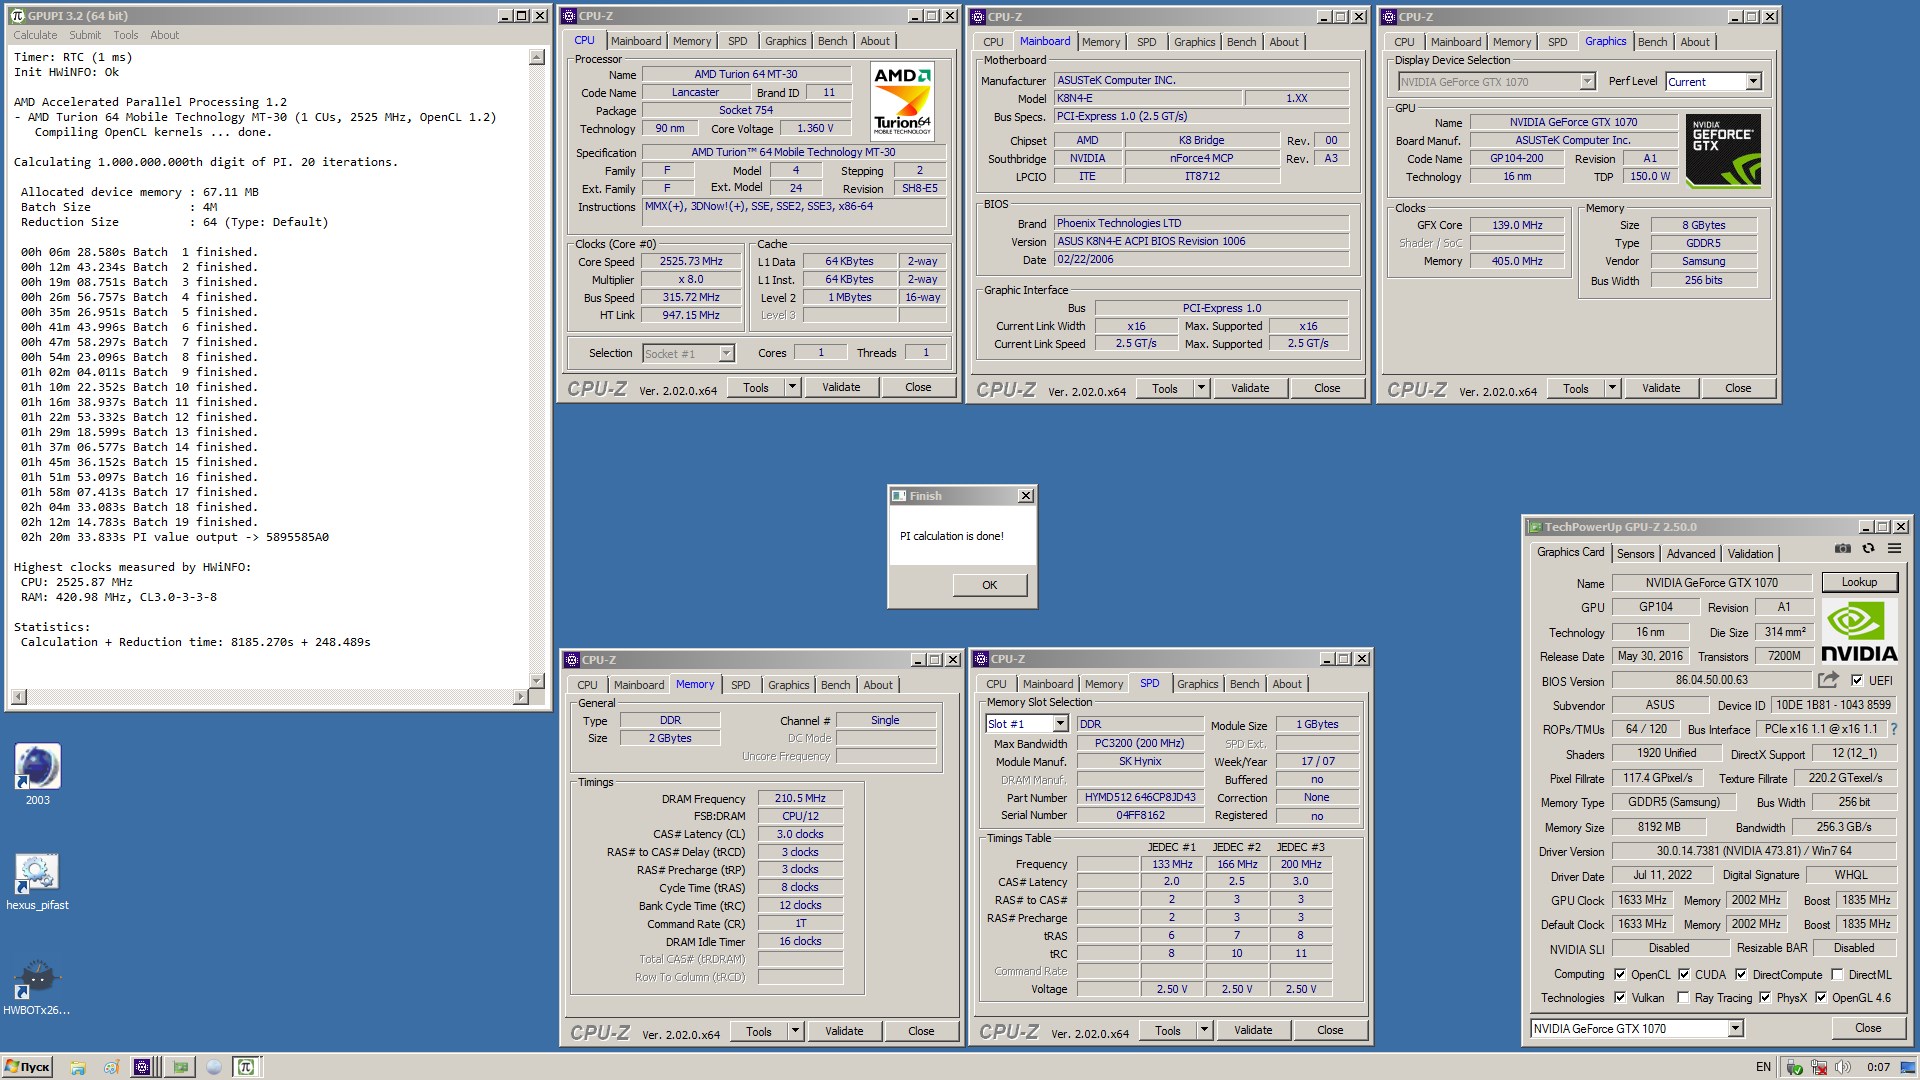Take a GPU-Z screenshot with camera icon
This screenshot has height=1080, width=1920.
[1842, 548]
